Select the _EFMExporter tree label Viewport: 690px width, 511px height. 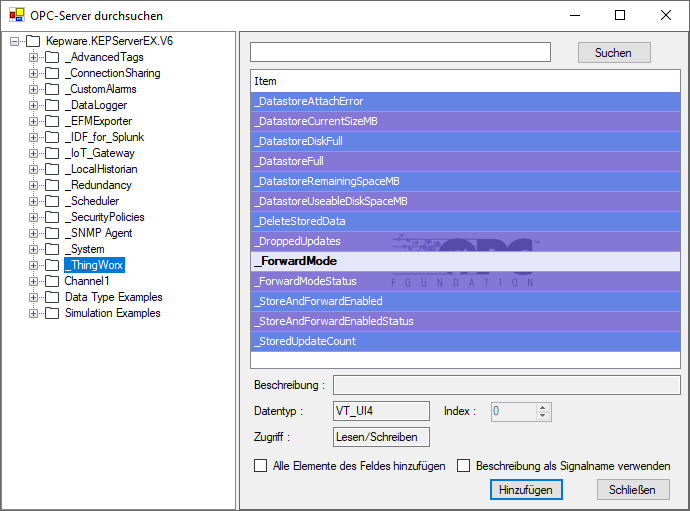pos(99,121)
